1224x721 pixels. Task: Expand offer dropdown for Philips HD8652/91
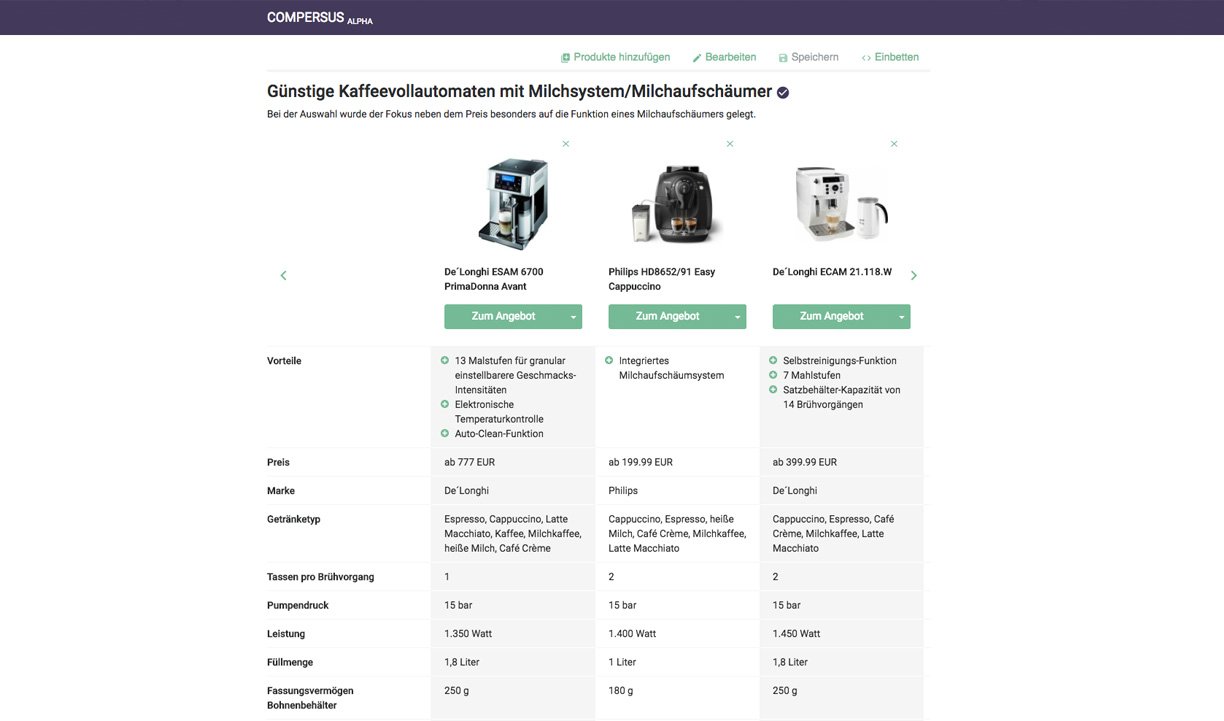pos(737,317)
